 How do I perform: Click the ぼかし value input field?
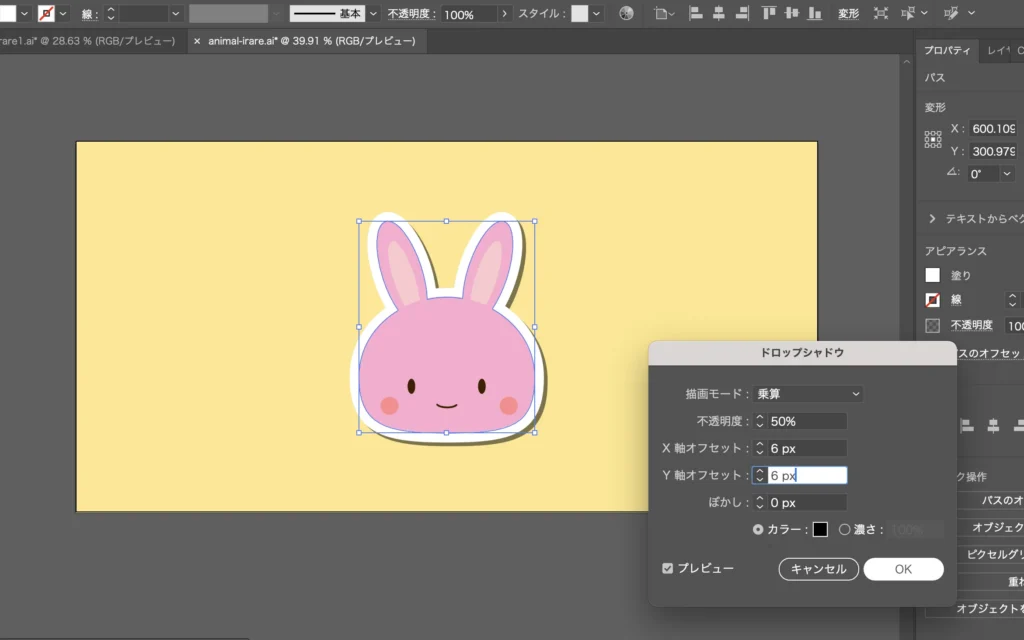click(807, 502)
